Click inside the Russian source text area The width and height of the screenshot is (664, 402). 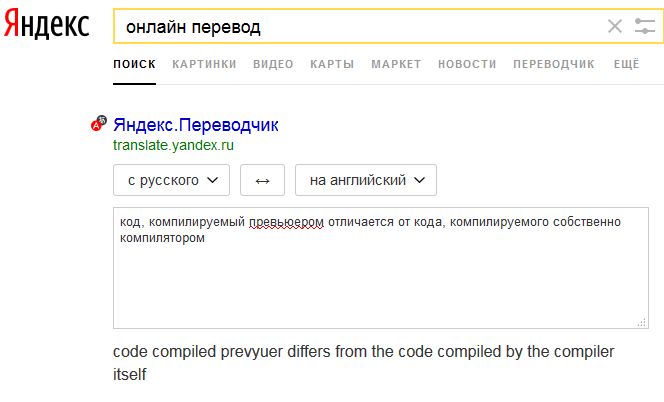tap(381, 268)
